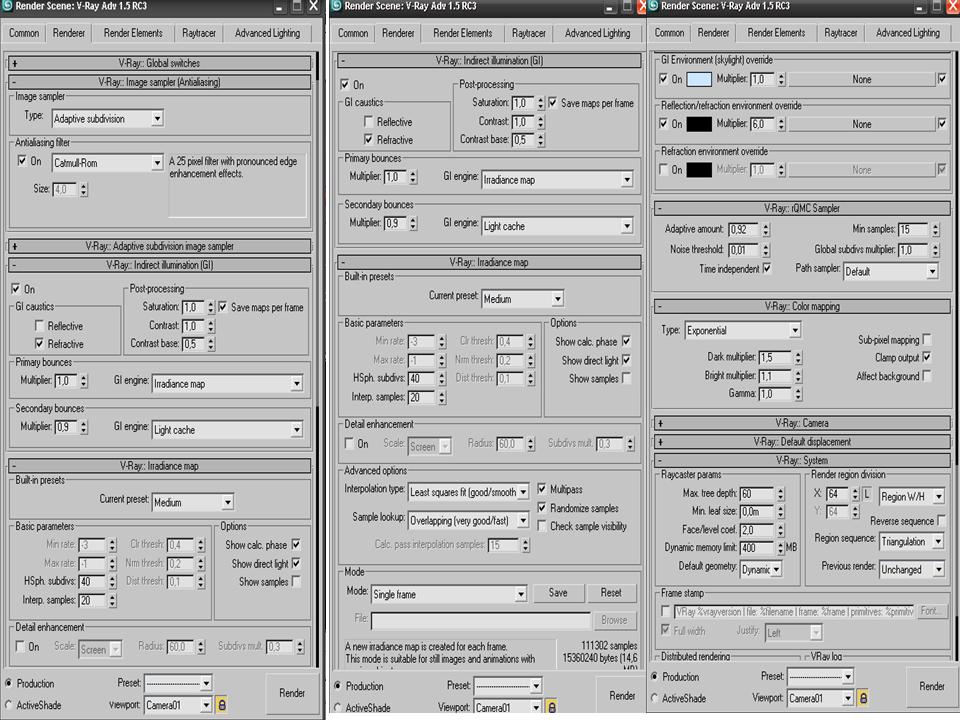This screenshot has width=960, height=720.
Task: Enable Refraction environment override On checkbox
Action: 664,170
